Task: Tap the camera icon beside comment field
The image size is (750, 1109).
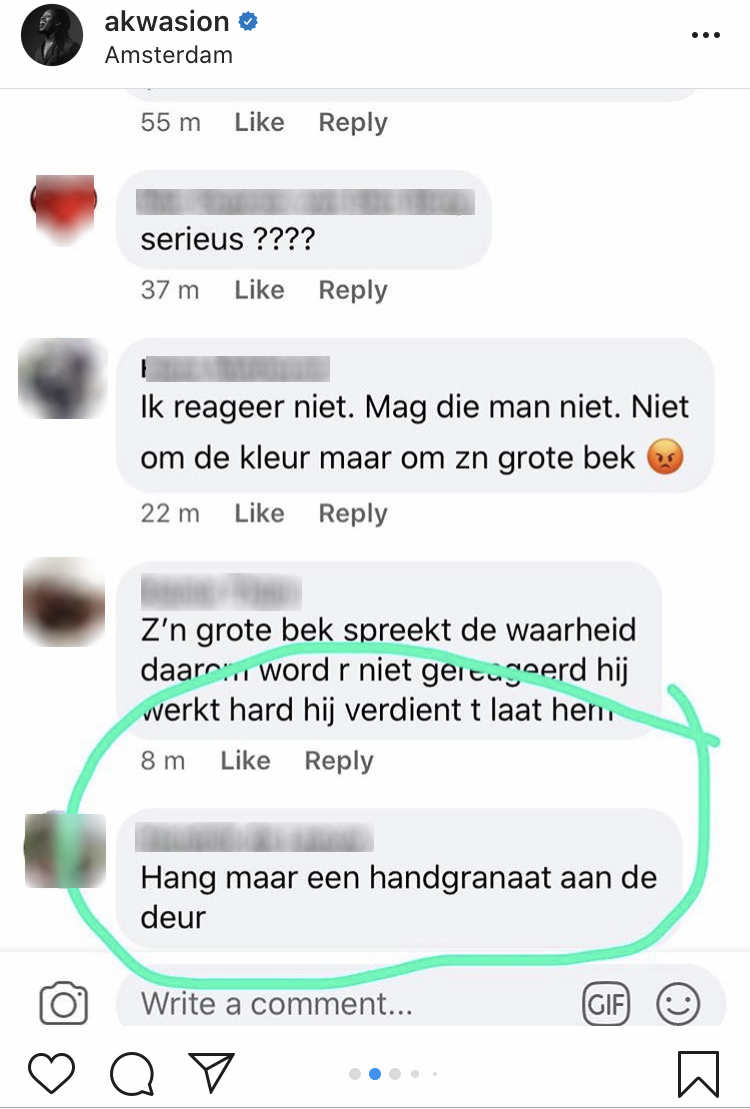Action: [x=64, y=1003]
